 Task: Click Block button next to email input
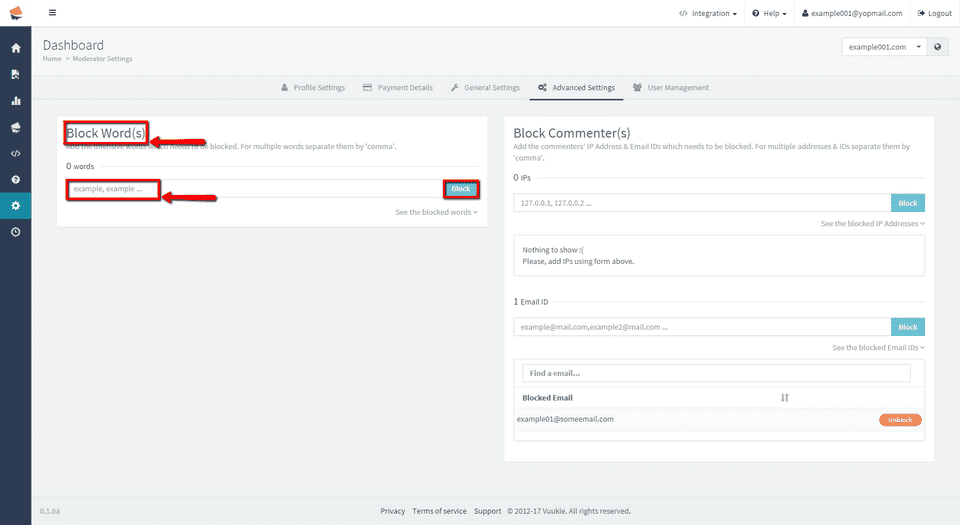907,327
